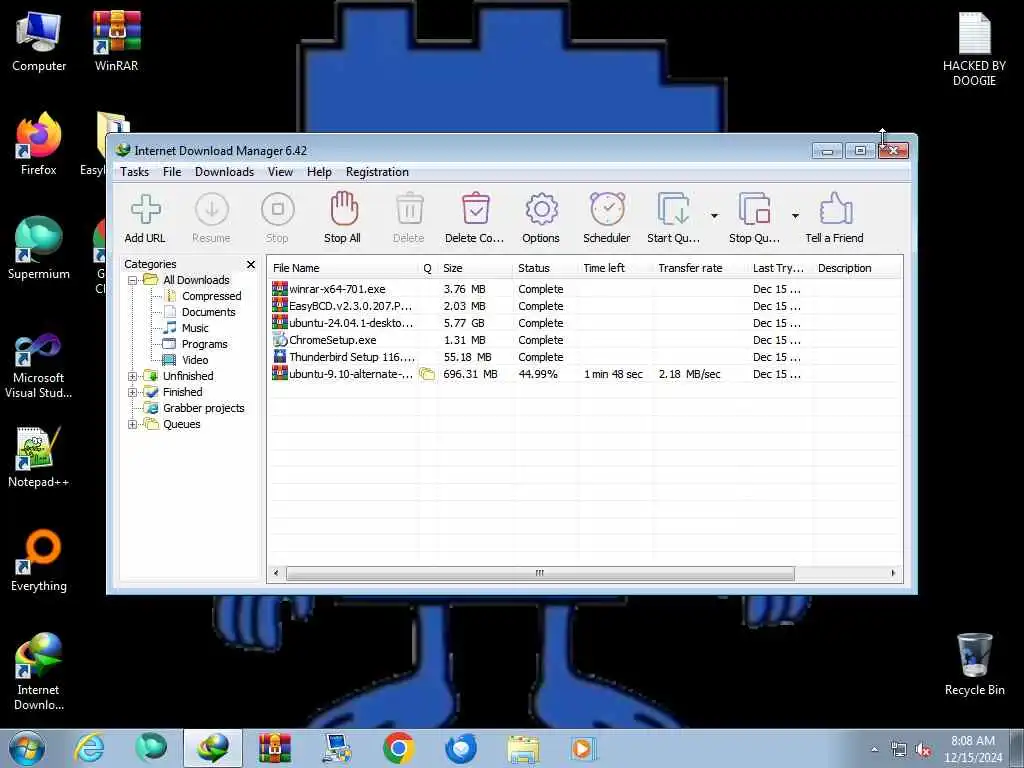This screenshot has height=768, width=1024.
Task: Open the Computer desktop icon
Action: coord(39,40)
